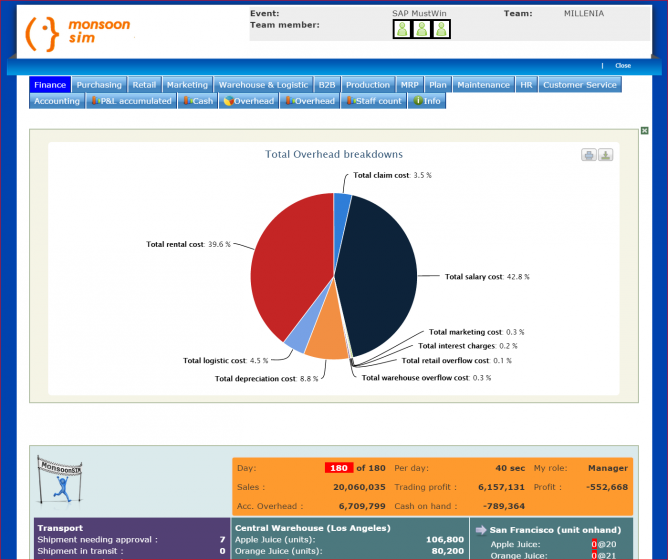Select the B2B tab
This screenshot has width=668, height=560.
point(327,84)
